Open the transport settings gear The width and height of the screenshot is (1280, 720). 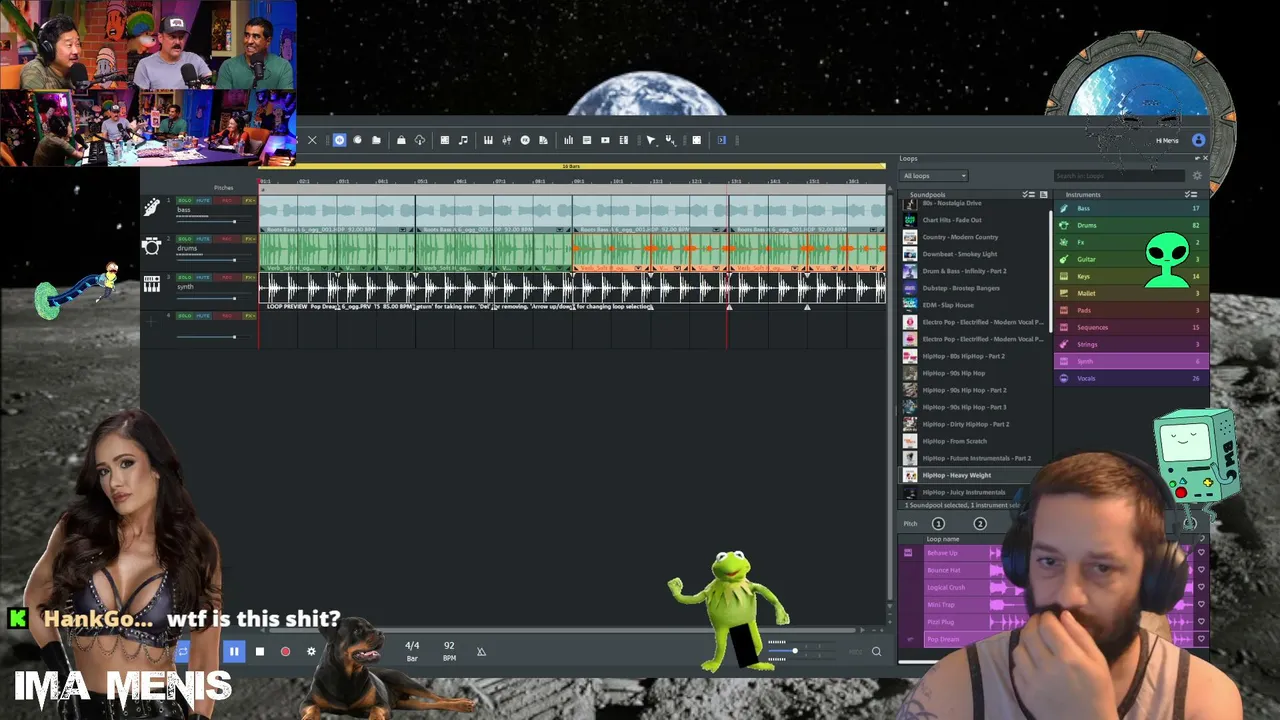pos(311,652)
